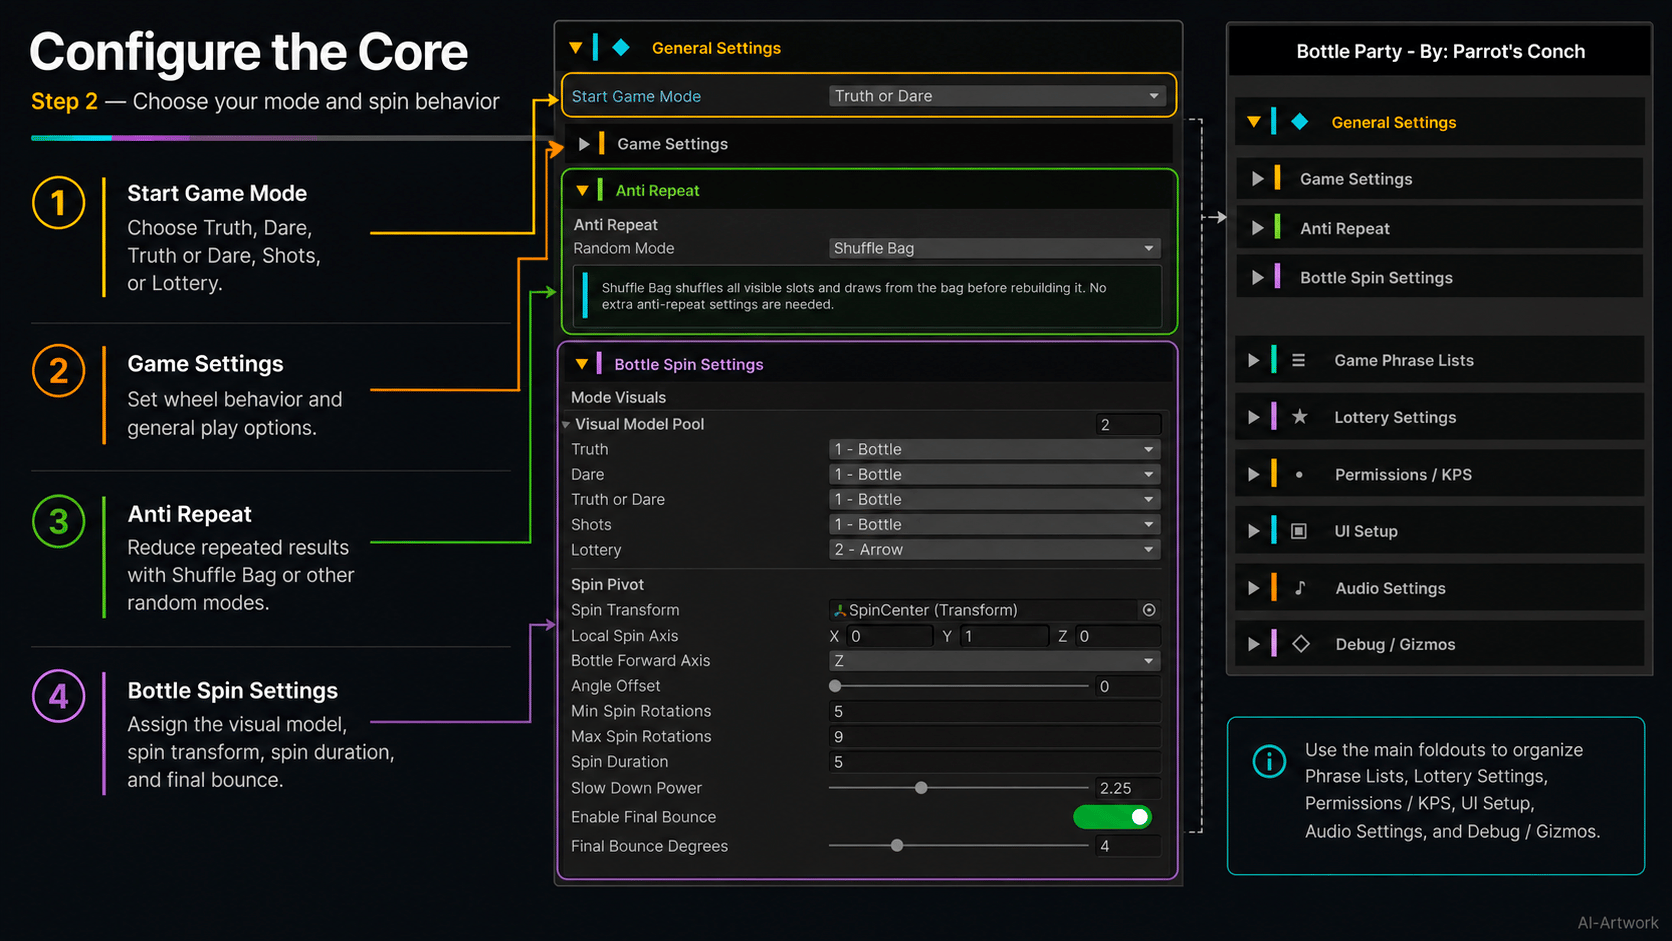Click the Spin Duration value field

click(x=995, y=762)
